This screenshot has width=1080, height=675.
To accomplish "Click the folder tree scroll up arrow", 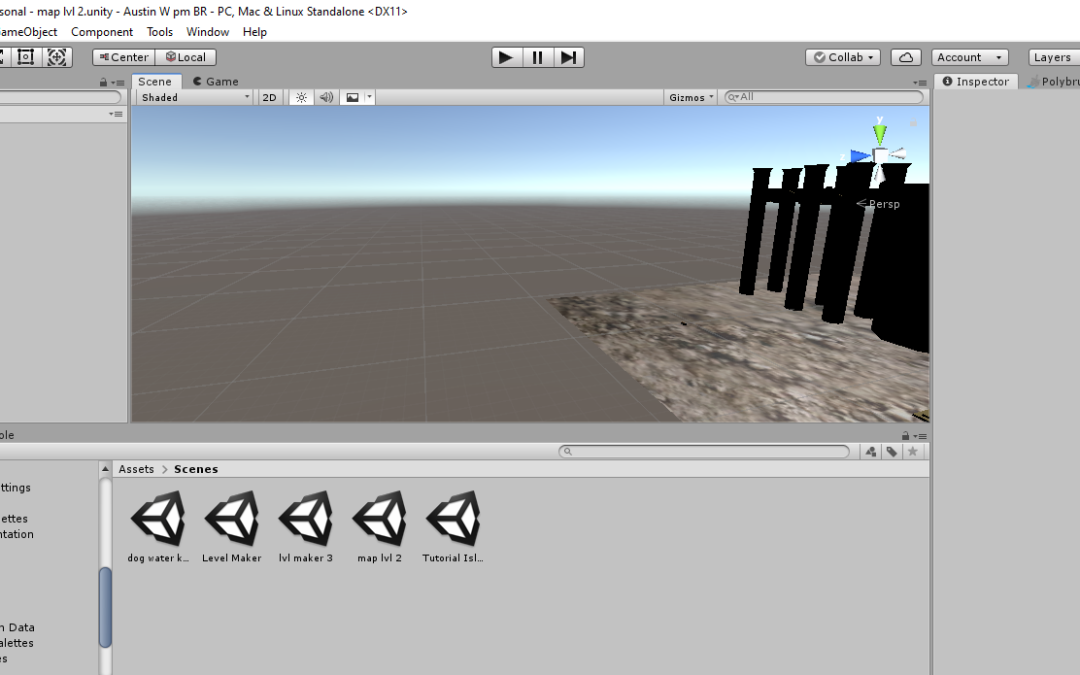I will click(105, 469).
